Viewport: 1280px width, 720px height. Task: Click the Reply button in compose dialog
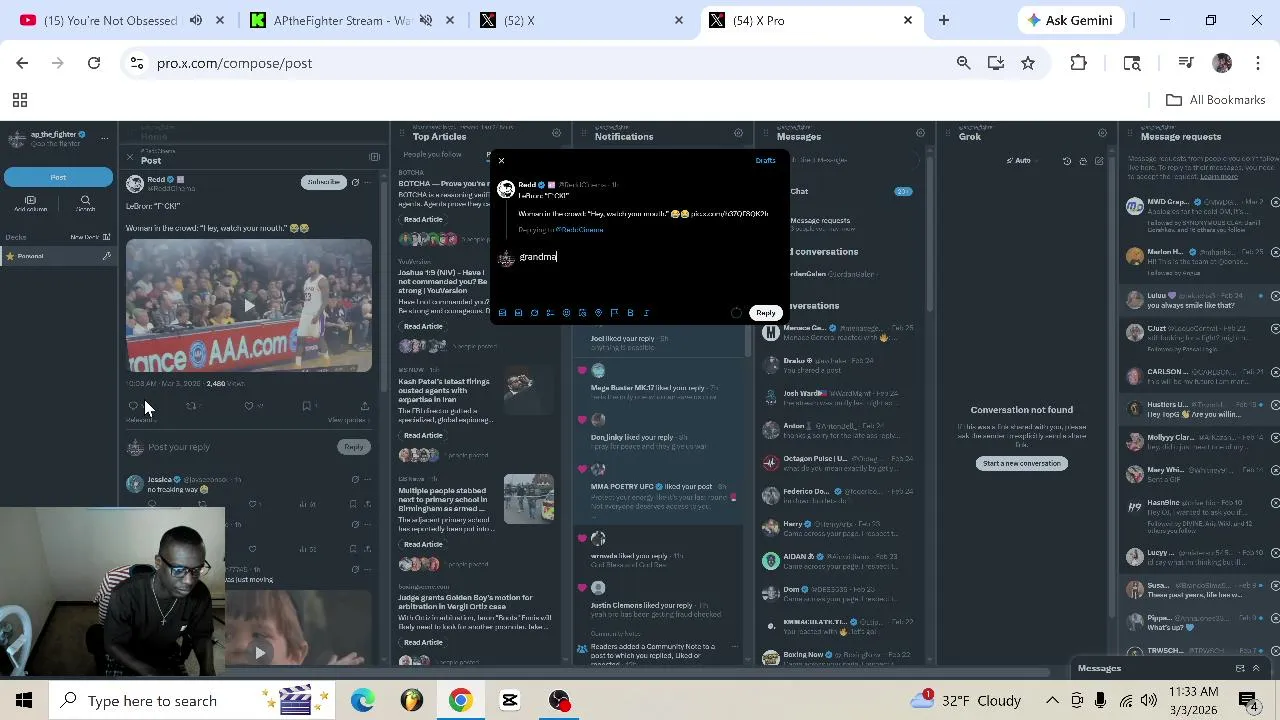point(765,313)
